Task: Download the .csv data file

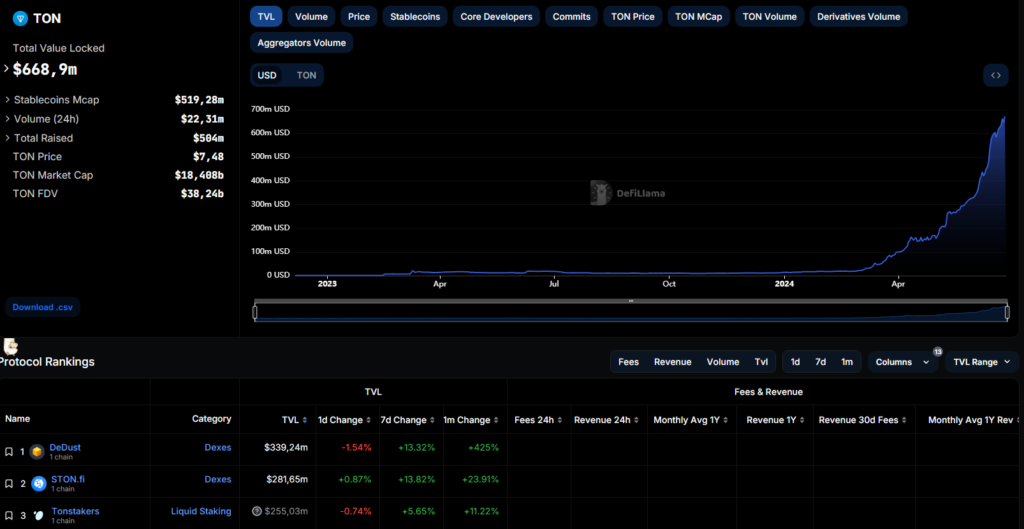Action: point(42,307)
